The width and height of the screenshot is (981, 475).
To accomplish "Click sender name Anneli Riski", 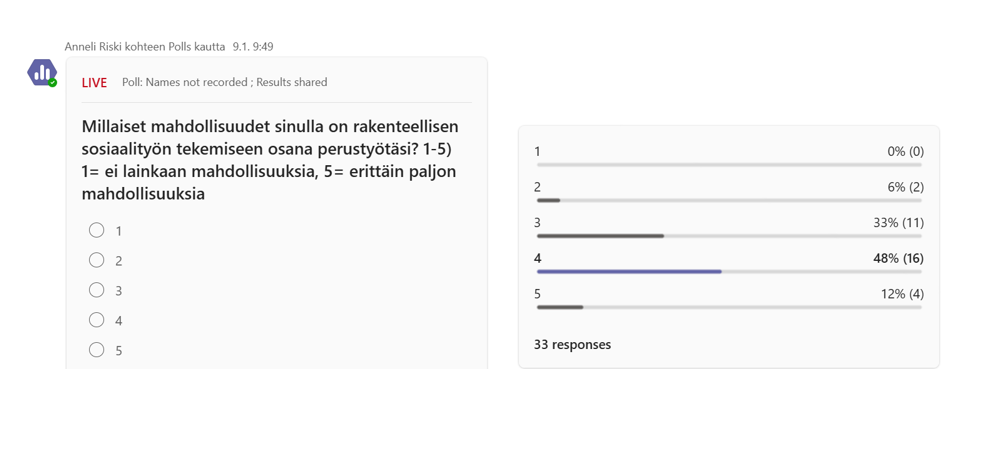I will 91,46.
